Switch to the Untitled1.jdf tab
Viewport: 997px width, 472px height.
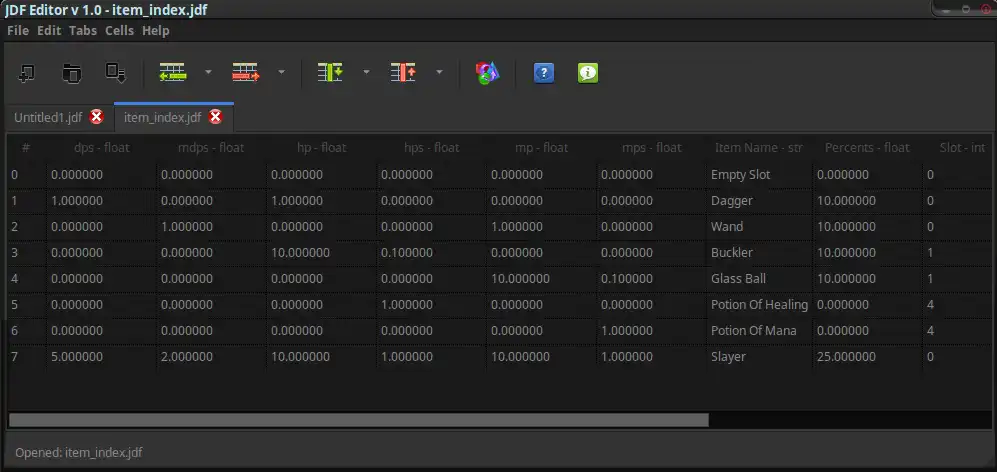(x=48, y=118)
